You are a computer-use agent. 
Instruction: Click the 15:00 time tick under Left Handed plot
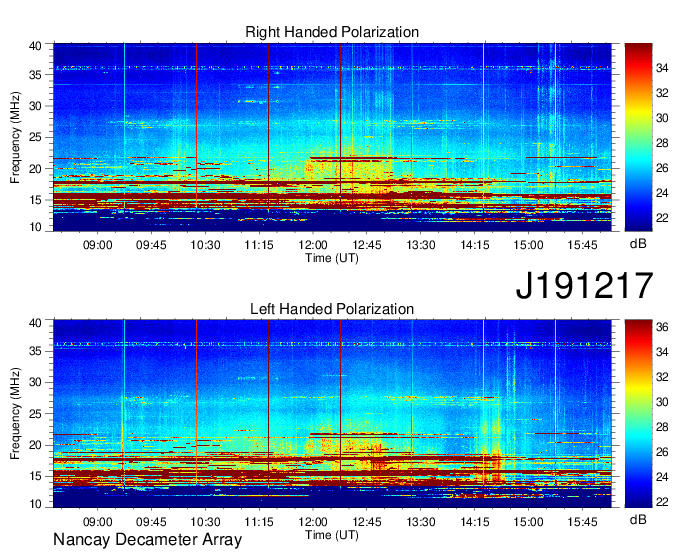(x=528, y=522)
